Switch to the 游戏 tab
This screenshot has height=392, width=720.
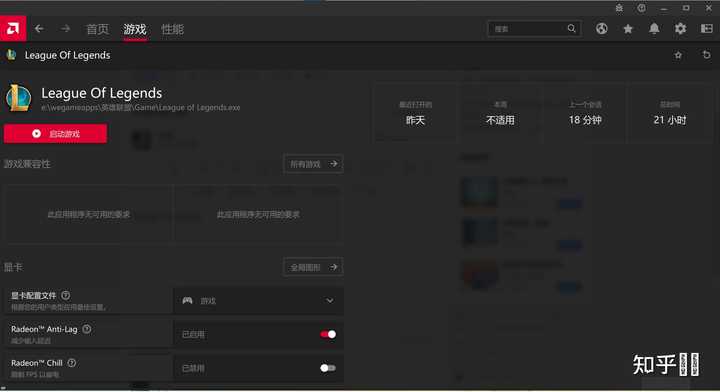point(135,29)
